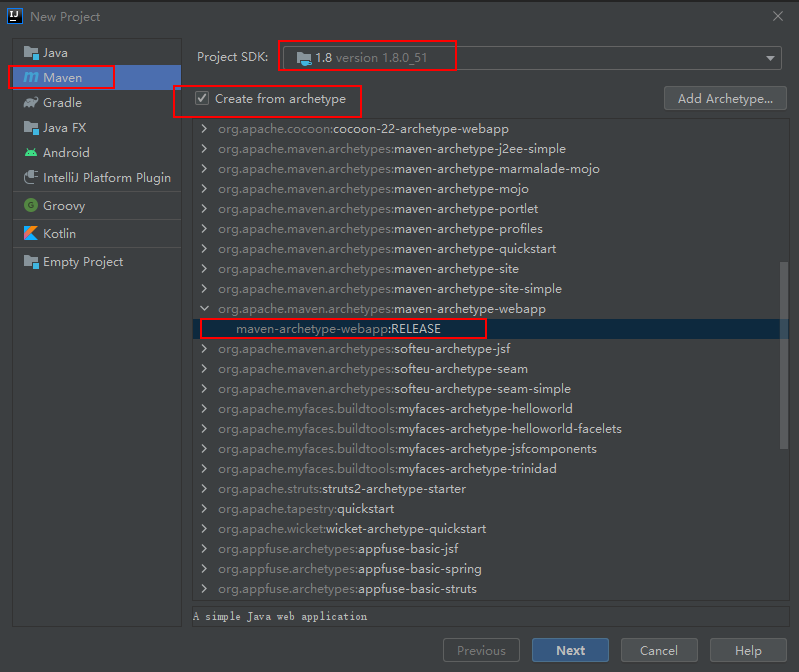Choose Kotlin project type

coord(97,233)
